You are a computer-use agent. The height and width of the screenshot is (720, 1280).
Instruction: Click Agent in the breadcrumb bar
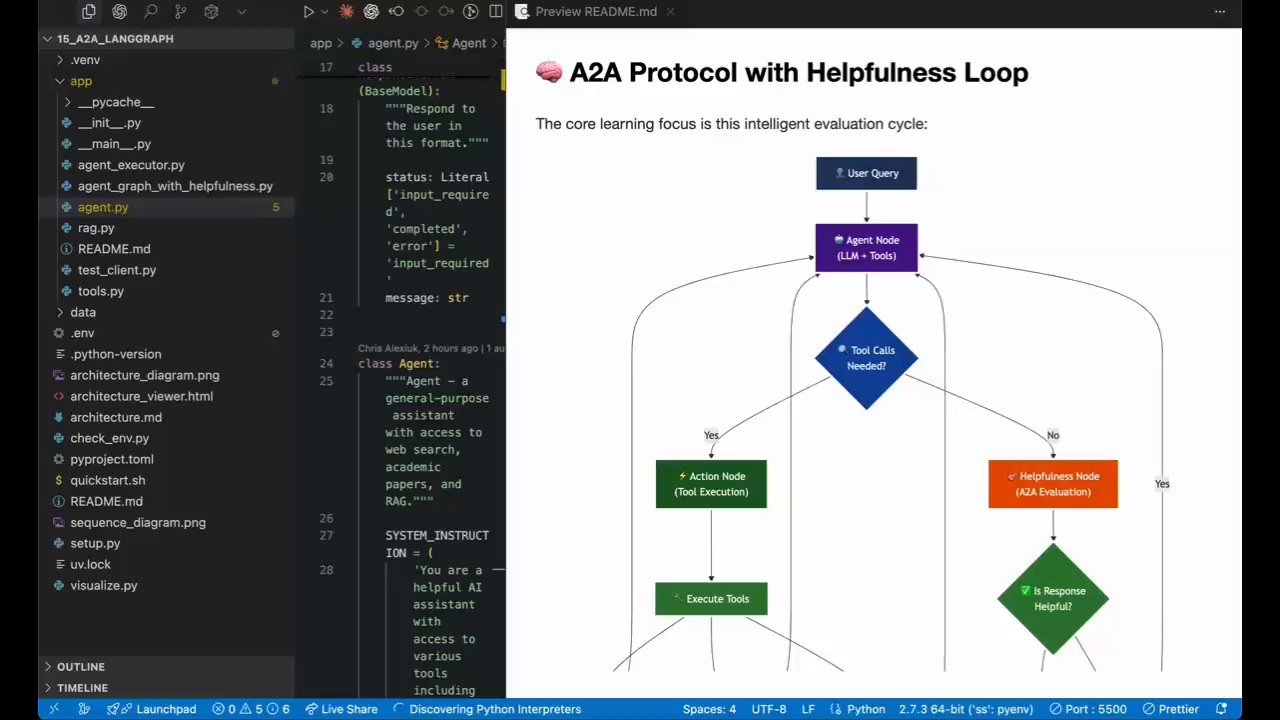tap(469, 43)
